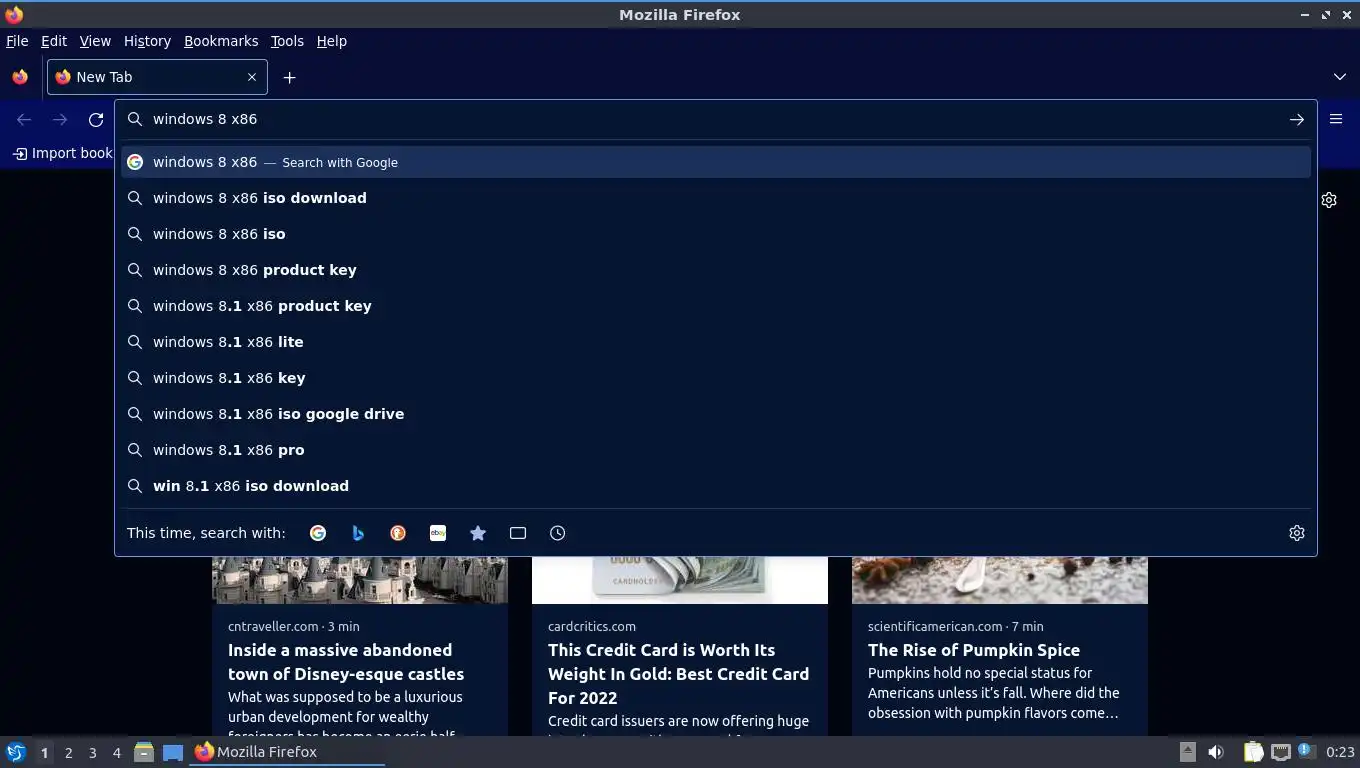
Task: Choose suggestion 'windows 8.1 x86 key'
Action: coord(716,378)
